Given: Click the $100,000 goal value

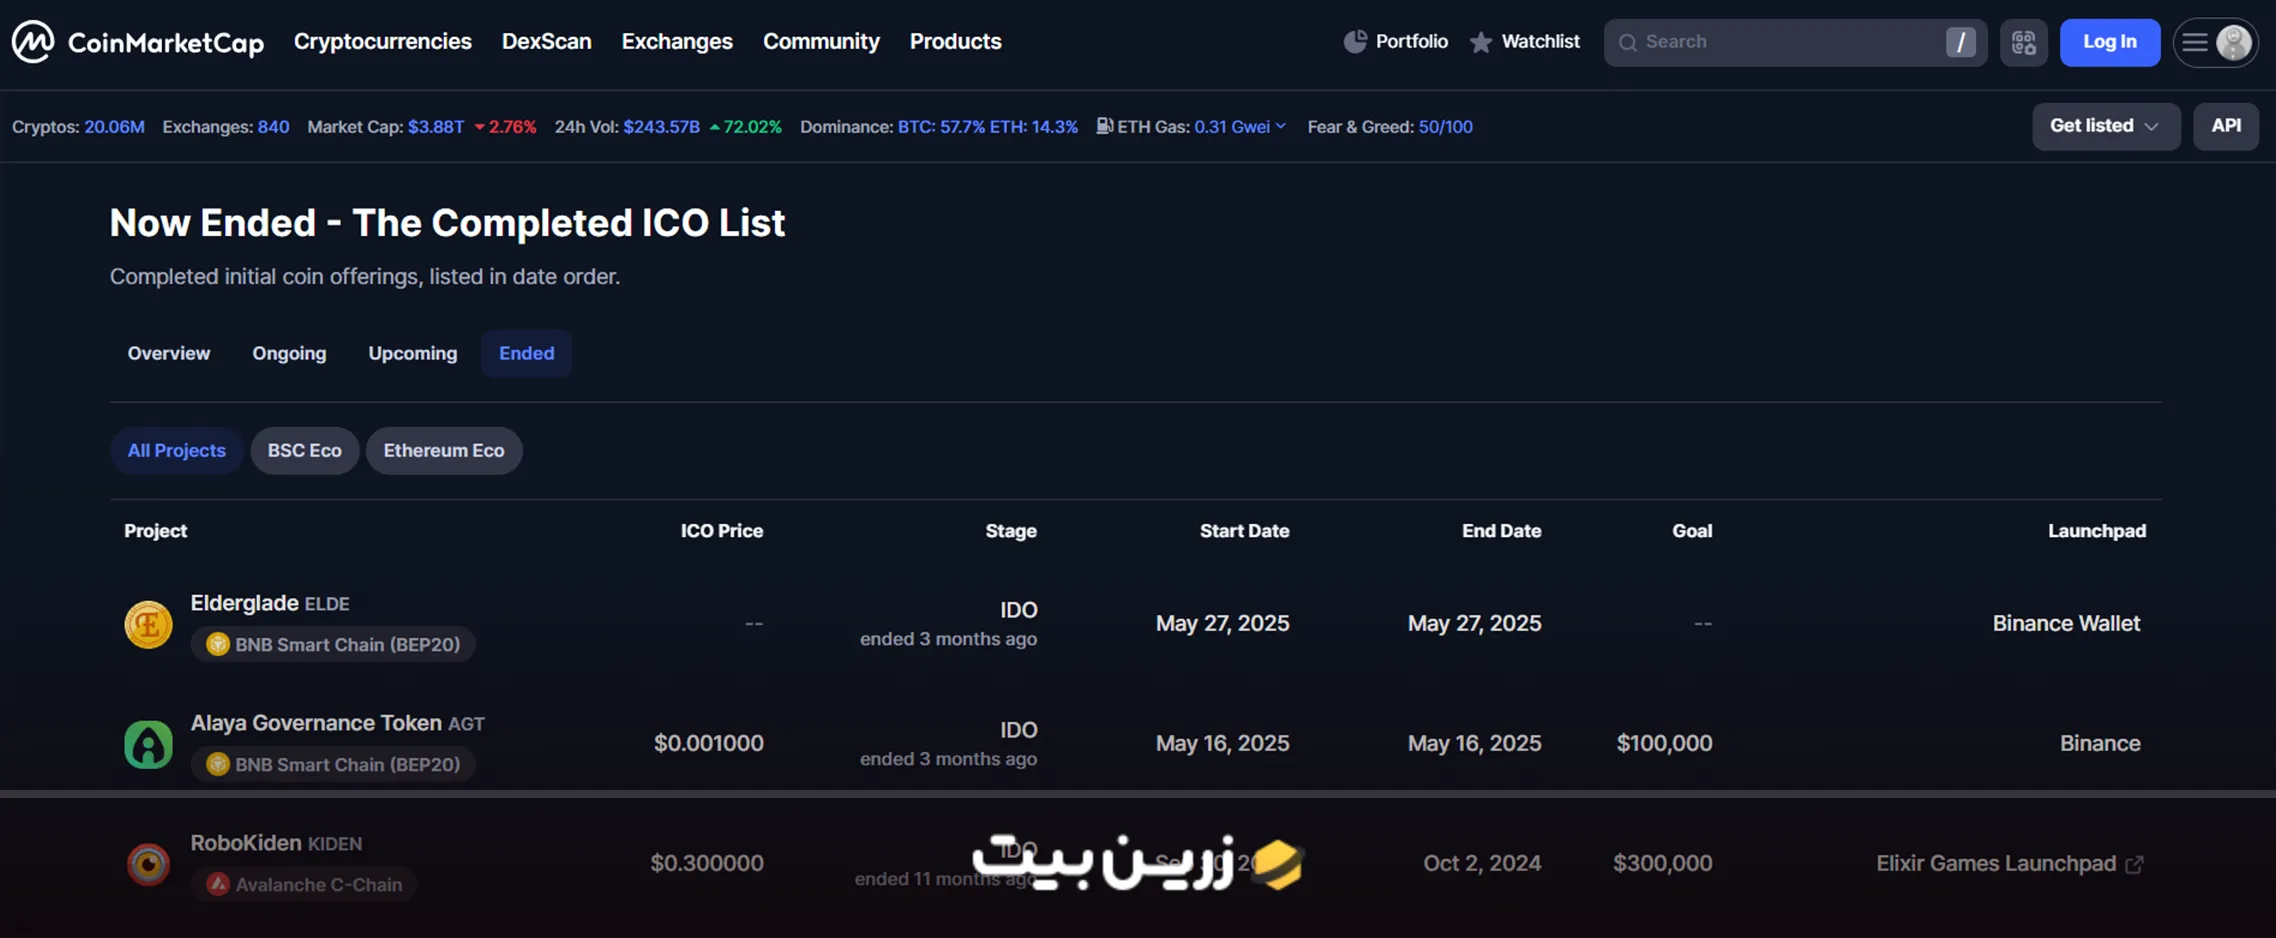Looking at the screenshot, I should 1664,743.
